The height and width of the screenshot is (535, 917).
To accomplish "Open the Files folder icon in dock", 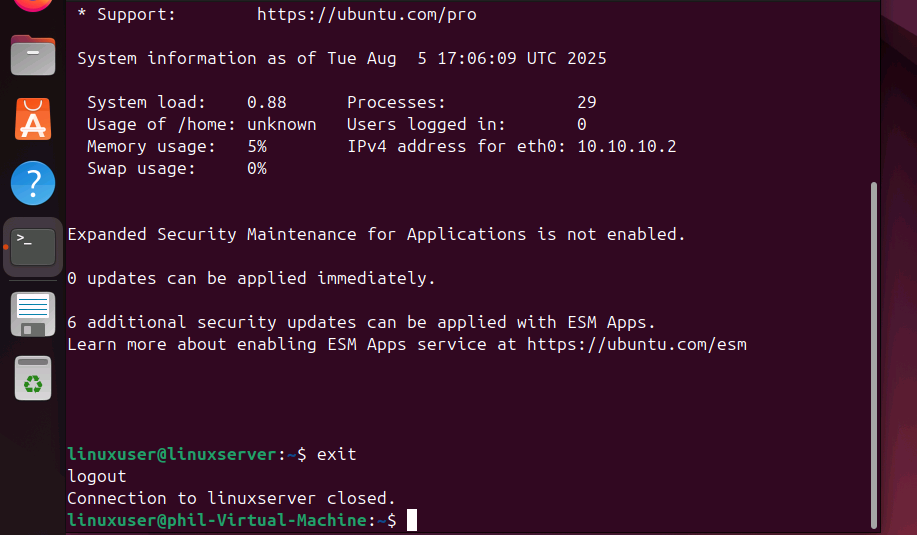I will point(33,56).
